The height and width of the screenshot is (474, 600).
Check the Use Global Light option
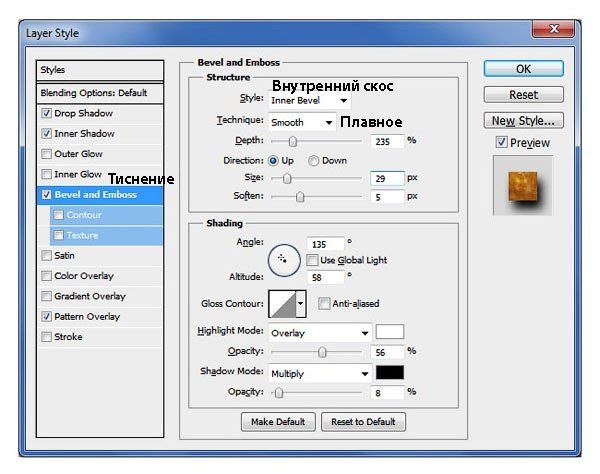point(312,260)
